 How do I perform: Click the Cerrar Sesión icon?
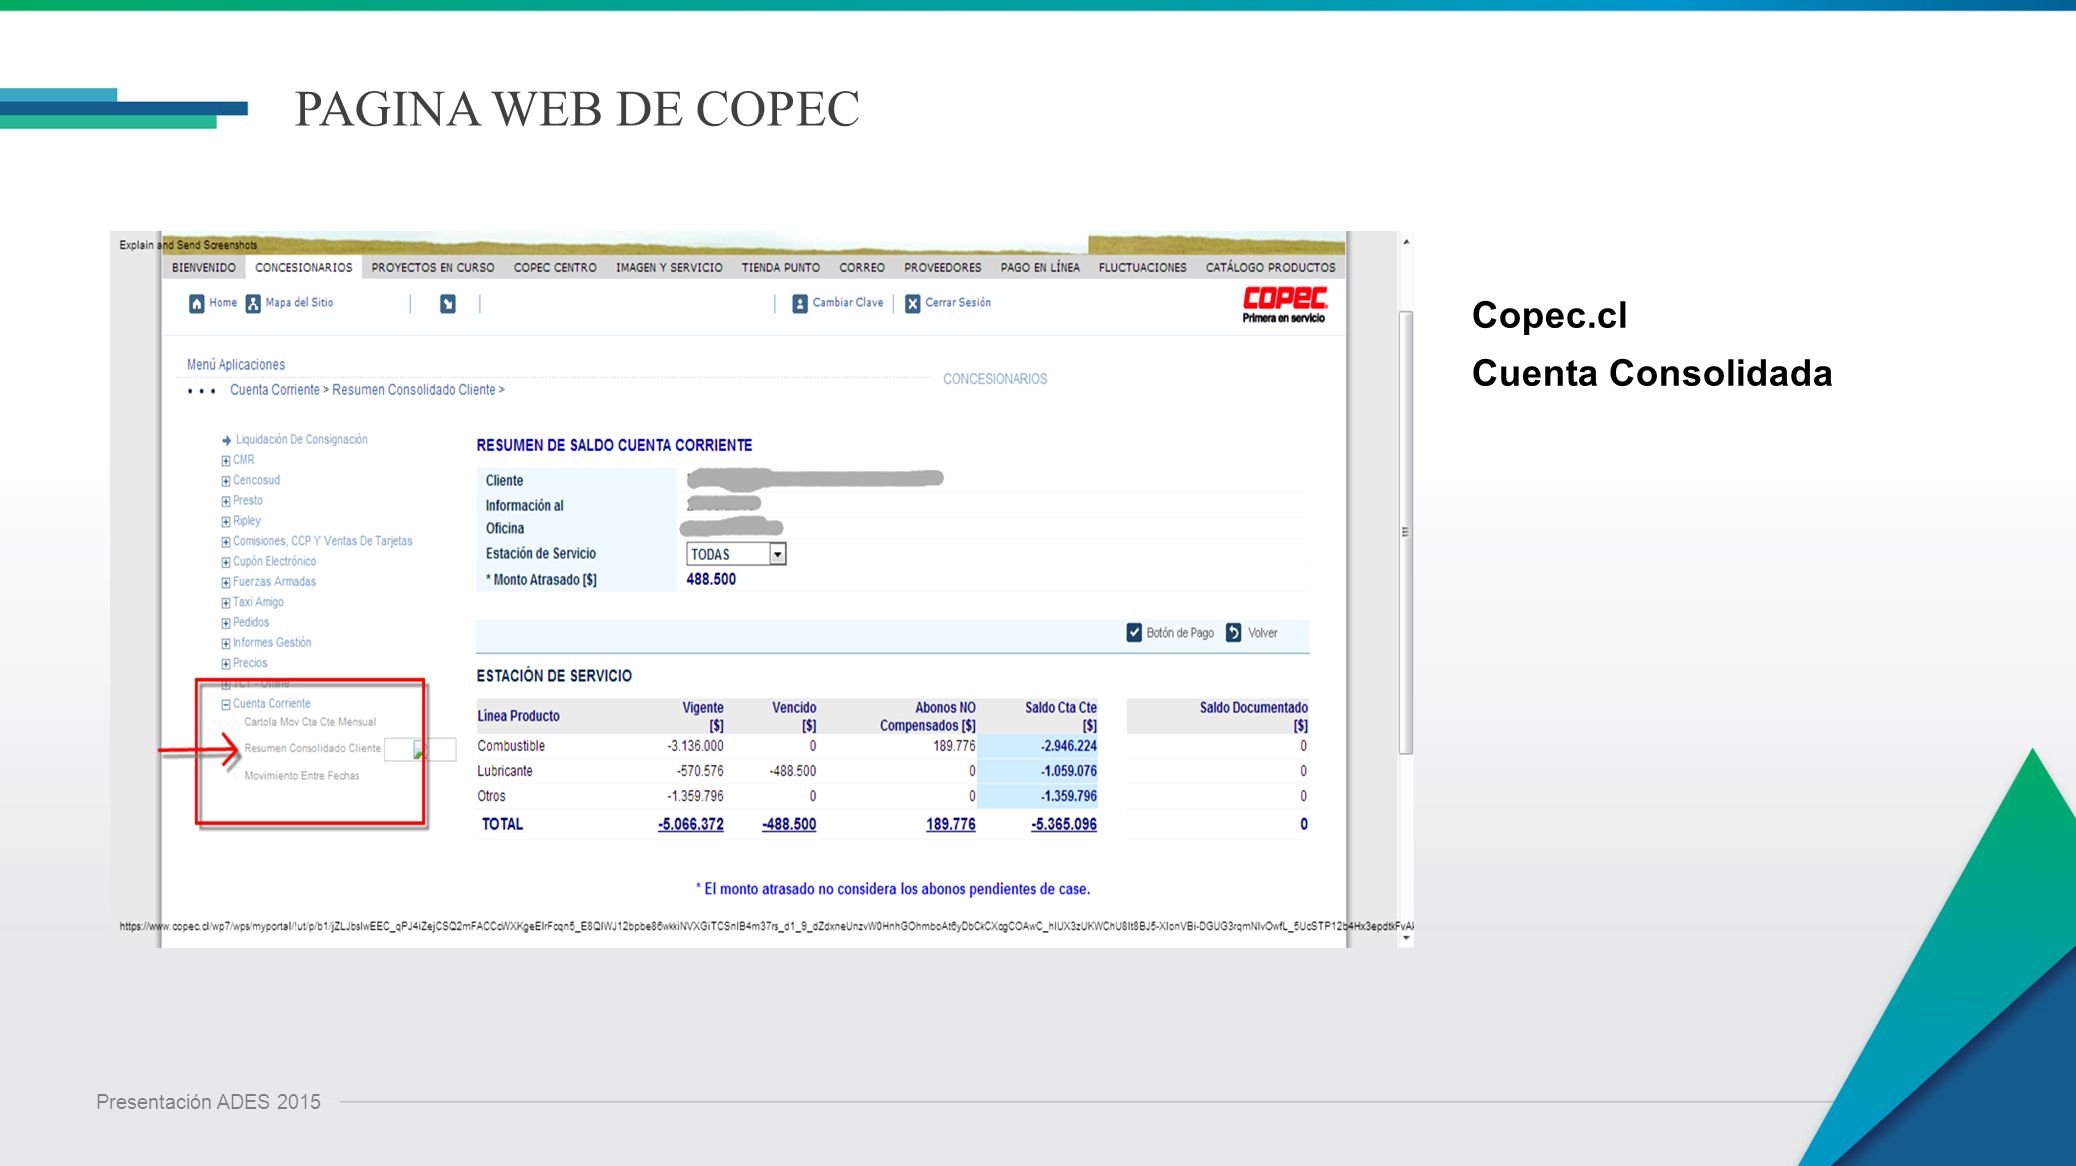pyautogui.click(x=913, y=303)
